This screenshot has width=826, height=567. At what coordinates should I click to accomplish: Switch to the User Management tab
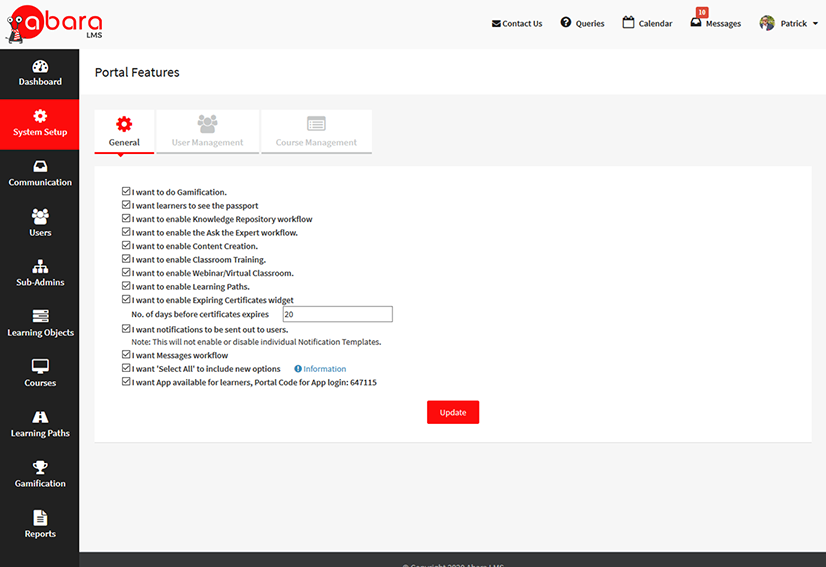(x=208, y=132)
